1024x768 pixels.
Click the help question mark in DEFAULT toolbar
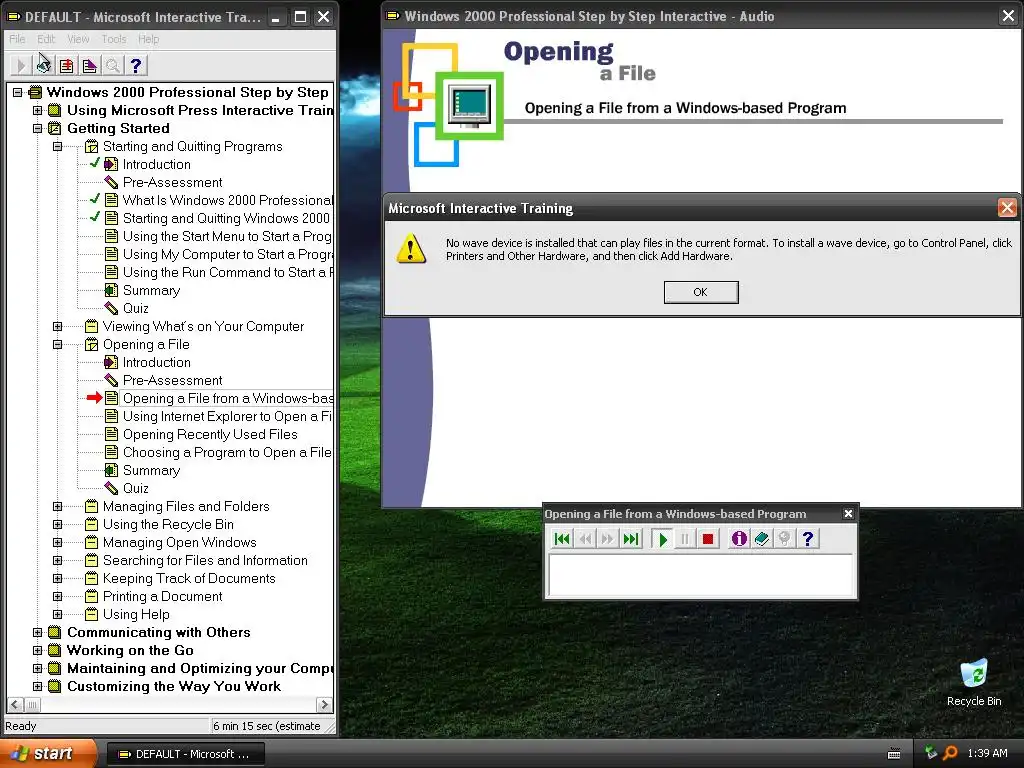[136, 65]
